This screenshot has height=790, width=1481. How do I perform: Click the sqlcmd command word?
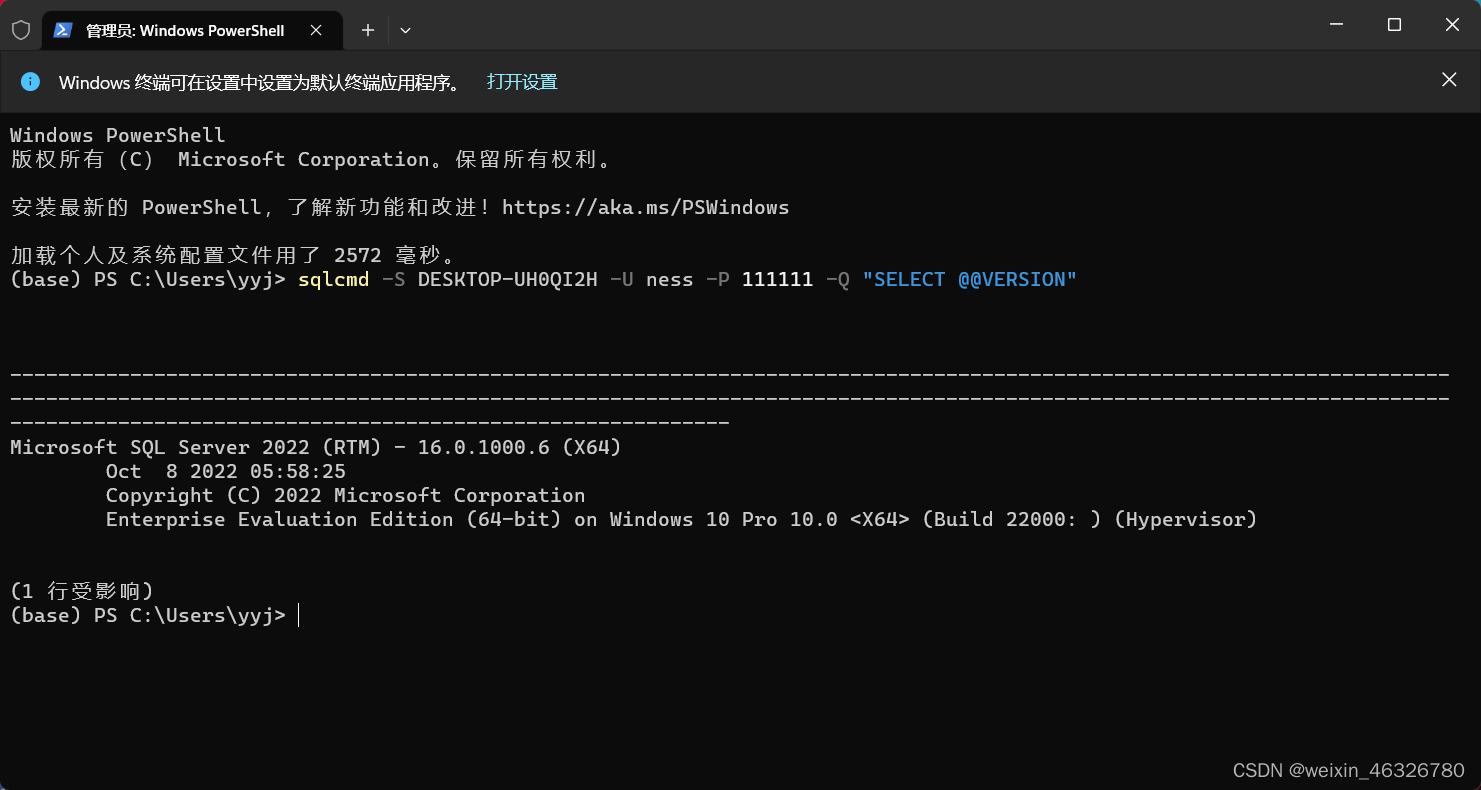[334, 279]
